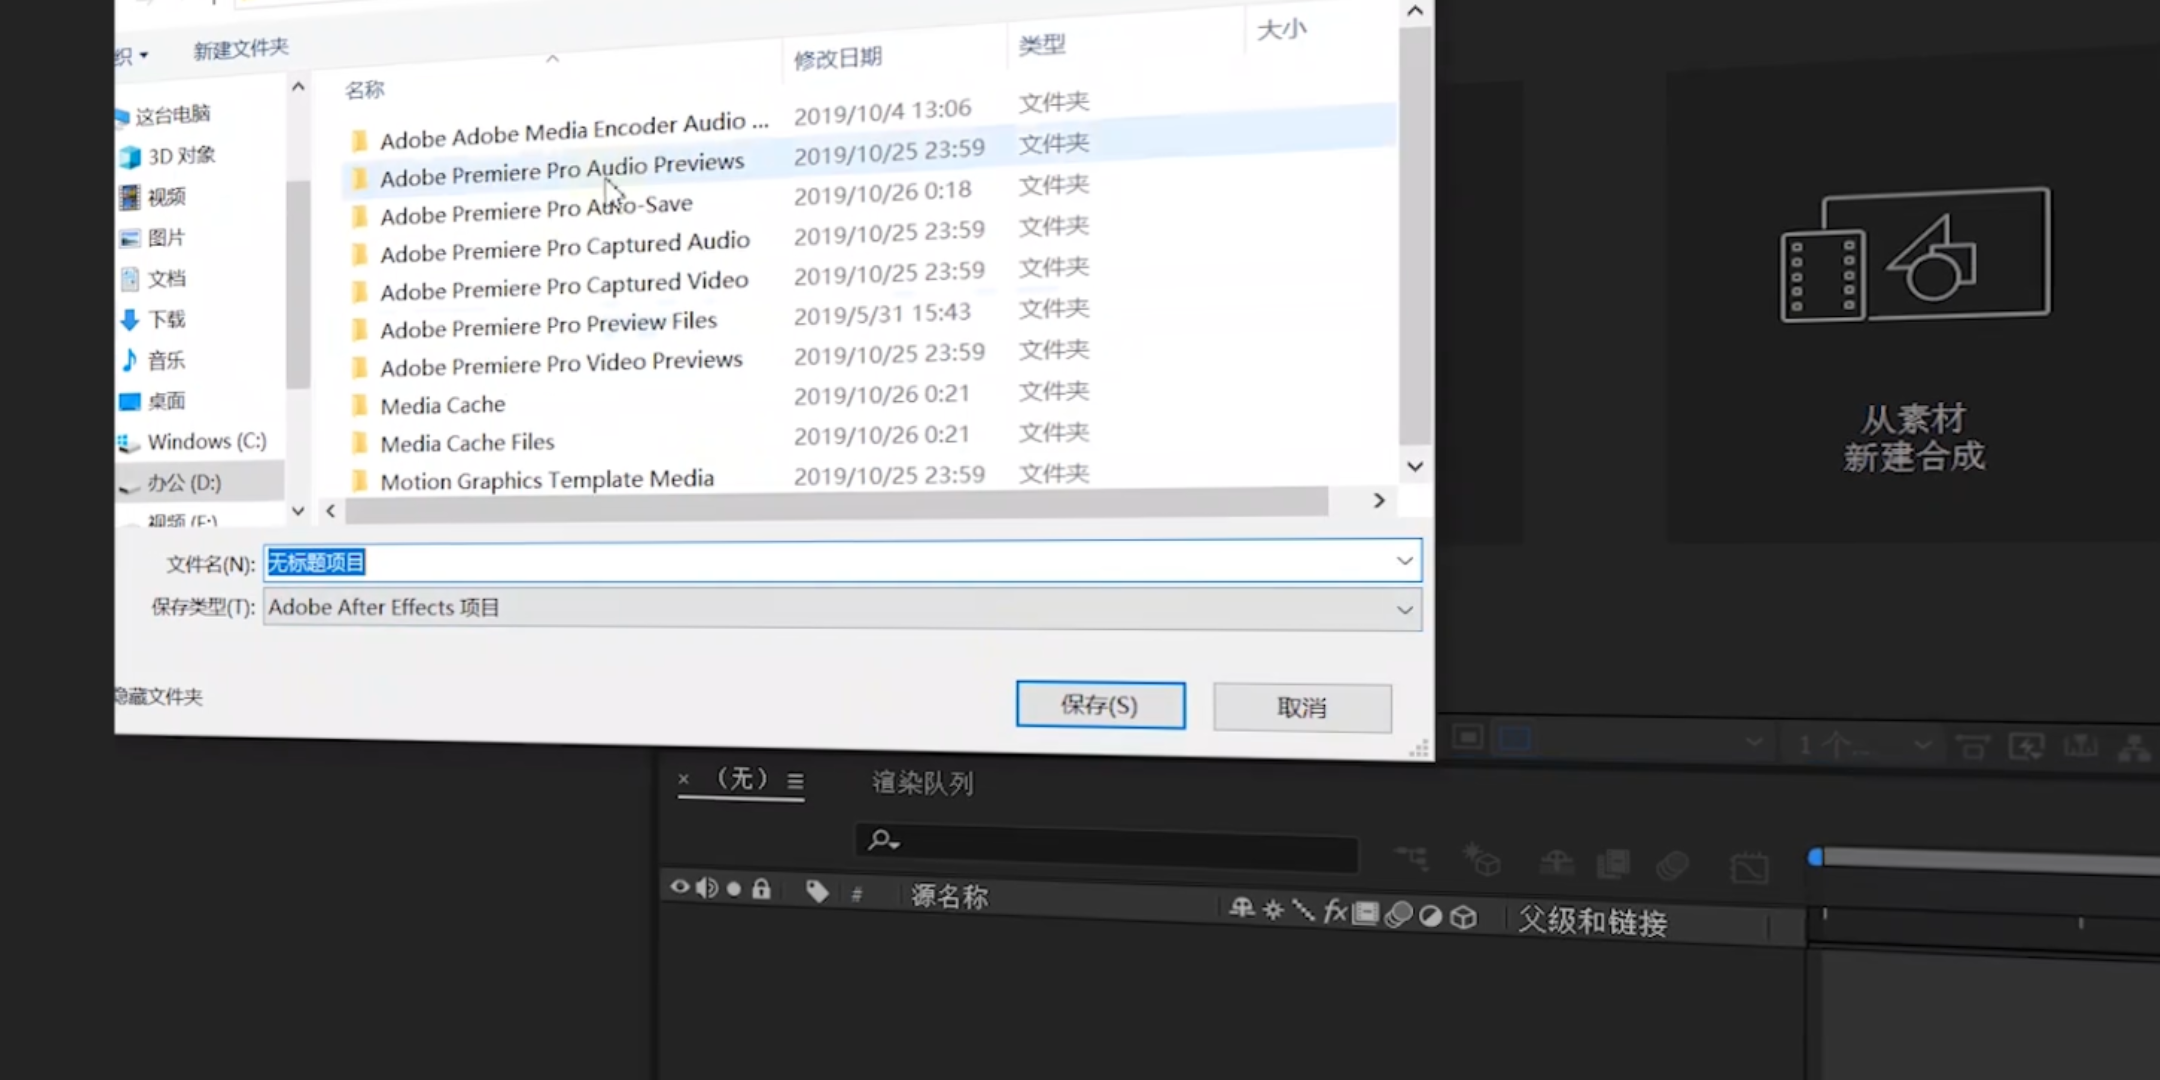The image size is (2160, 1080).
Task: Toggle the video eye column switch
Action: (x=679, y=887)
